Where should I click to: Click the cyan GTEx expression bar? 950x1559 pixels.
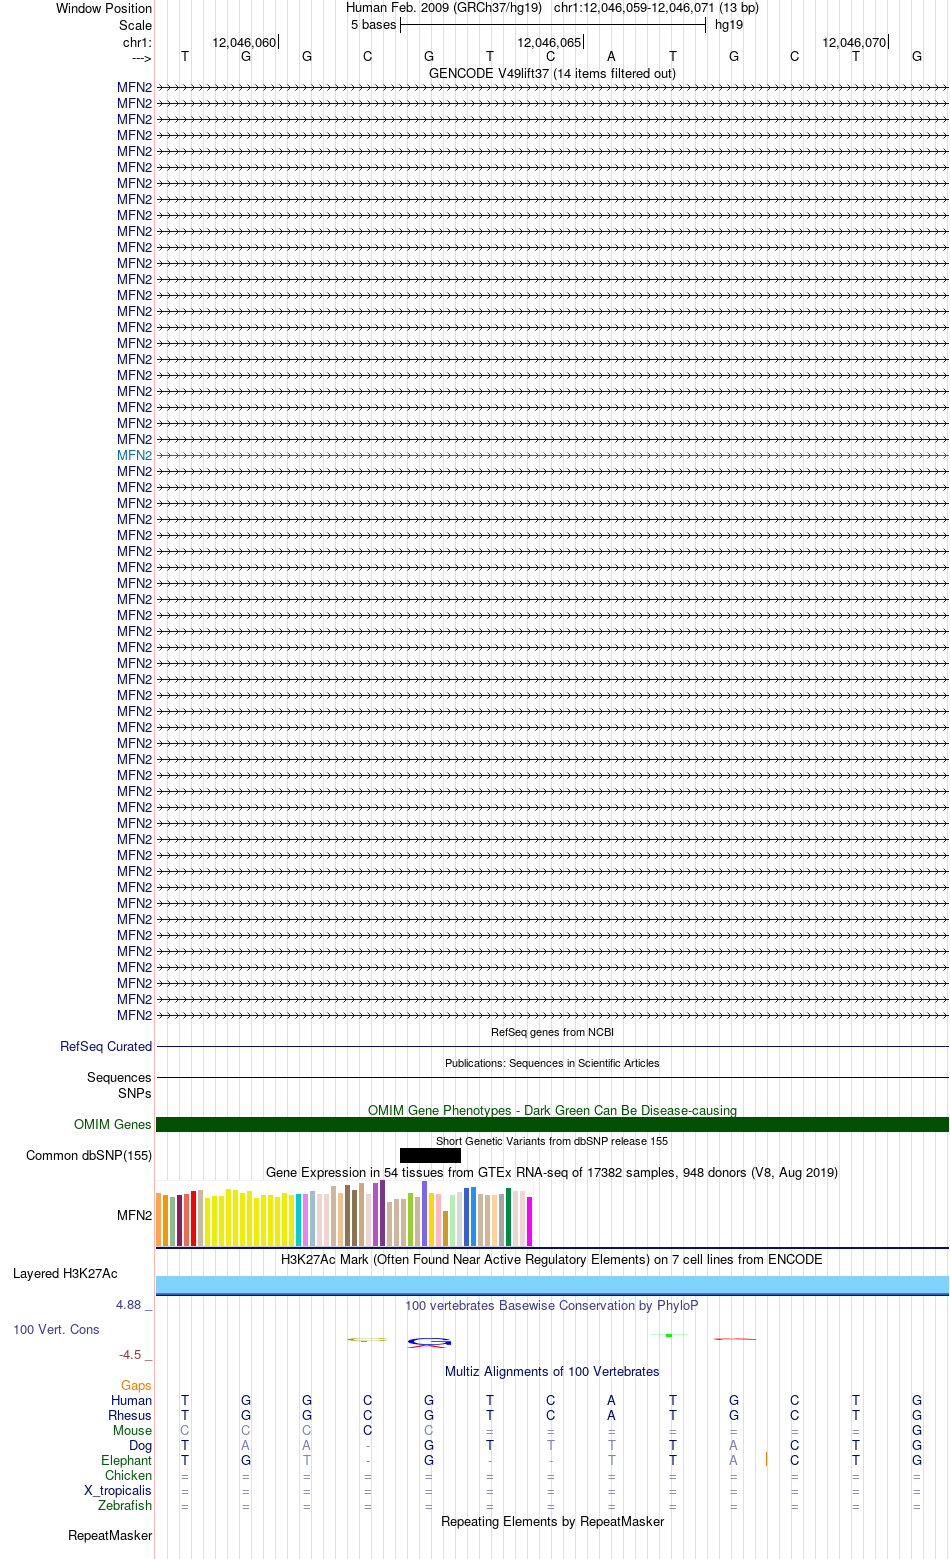pos(299,1220)
